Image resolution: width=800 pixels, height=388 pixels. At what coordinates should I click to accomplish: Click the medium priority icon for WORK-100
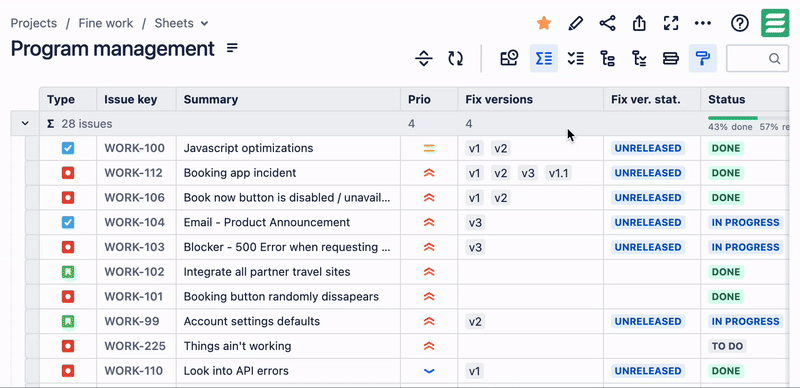point(429,148)
